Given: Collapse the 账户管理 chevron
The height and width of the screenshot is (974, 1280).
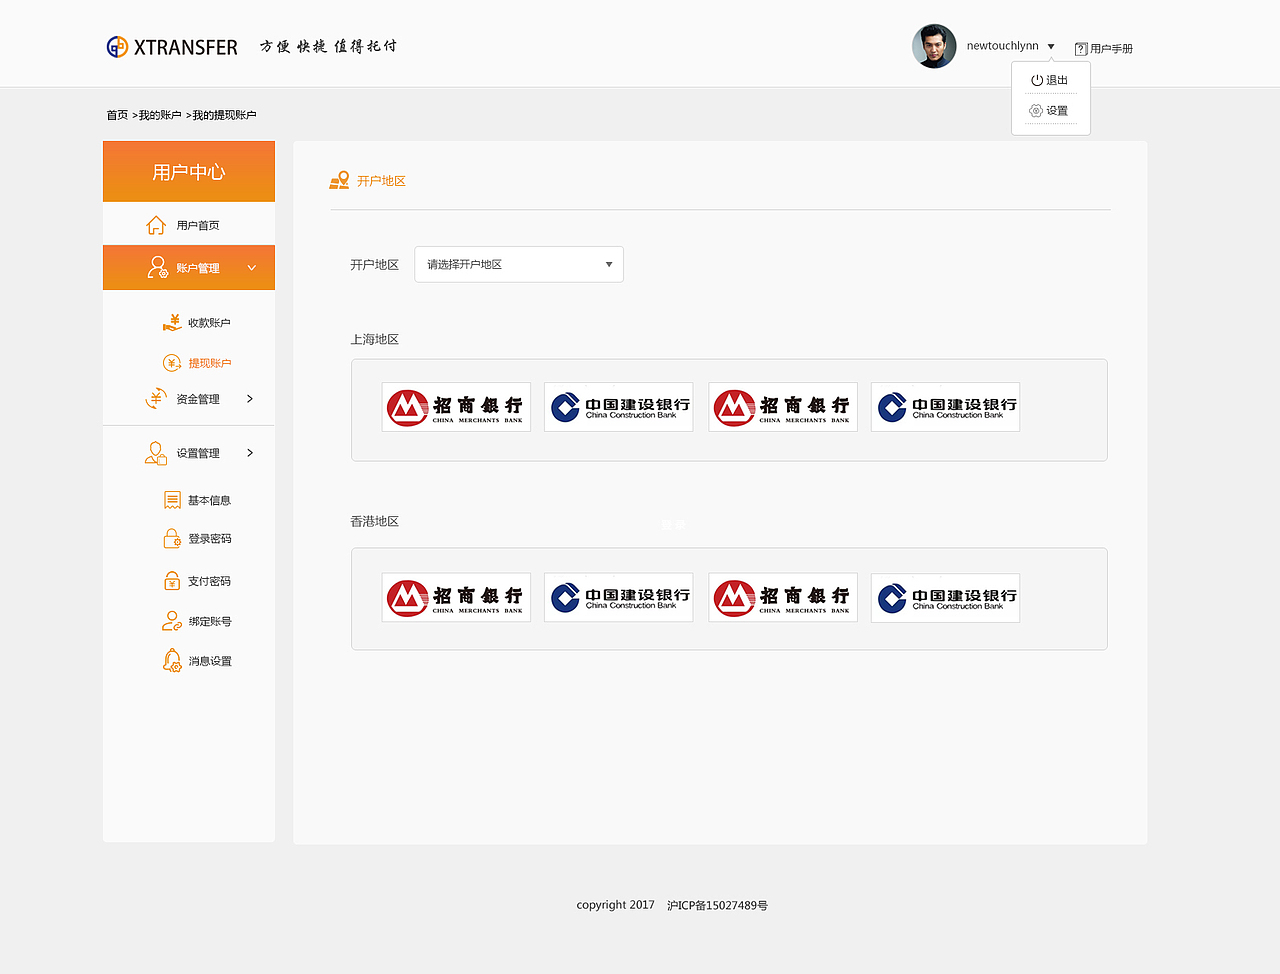Looking at the screenshot, I should click(x=252, y=268).
